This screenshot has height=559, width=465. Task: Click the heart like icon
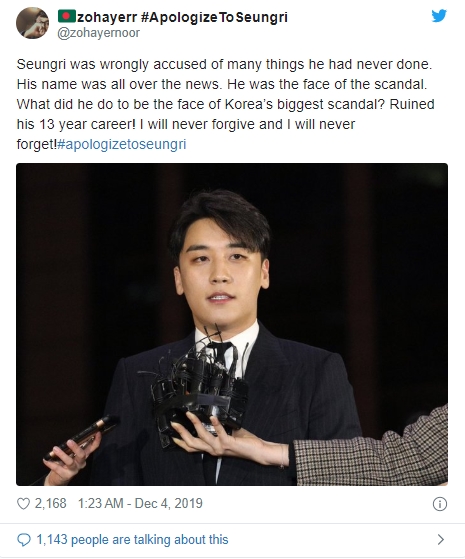[24, 504]
